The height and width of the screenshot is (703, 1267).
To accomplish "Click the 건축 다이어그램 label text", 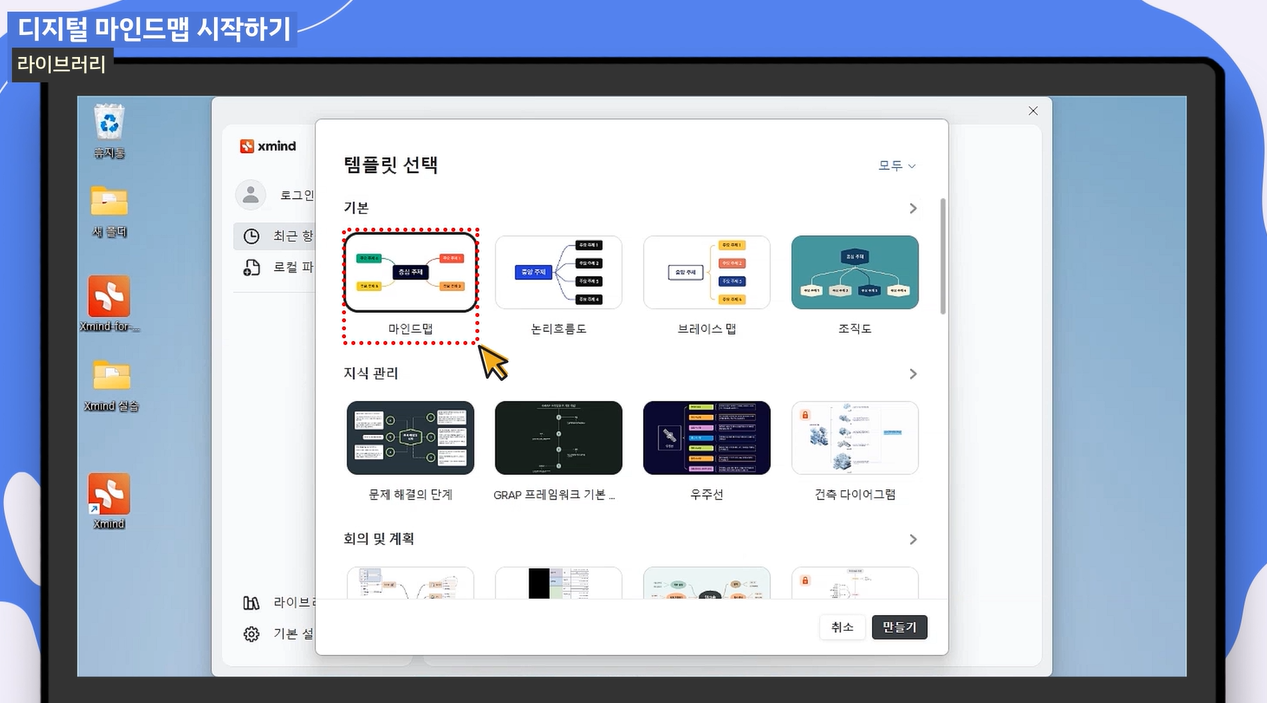I will pyautogui.click(x=854, y=494).
